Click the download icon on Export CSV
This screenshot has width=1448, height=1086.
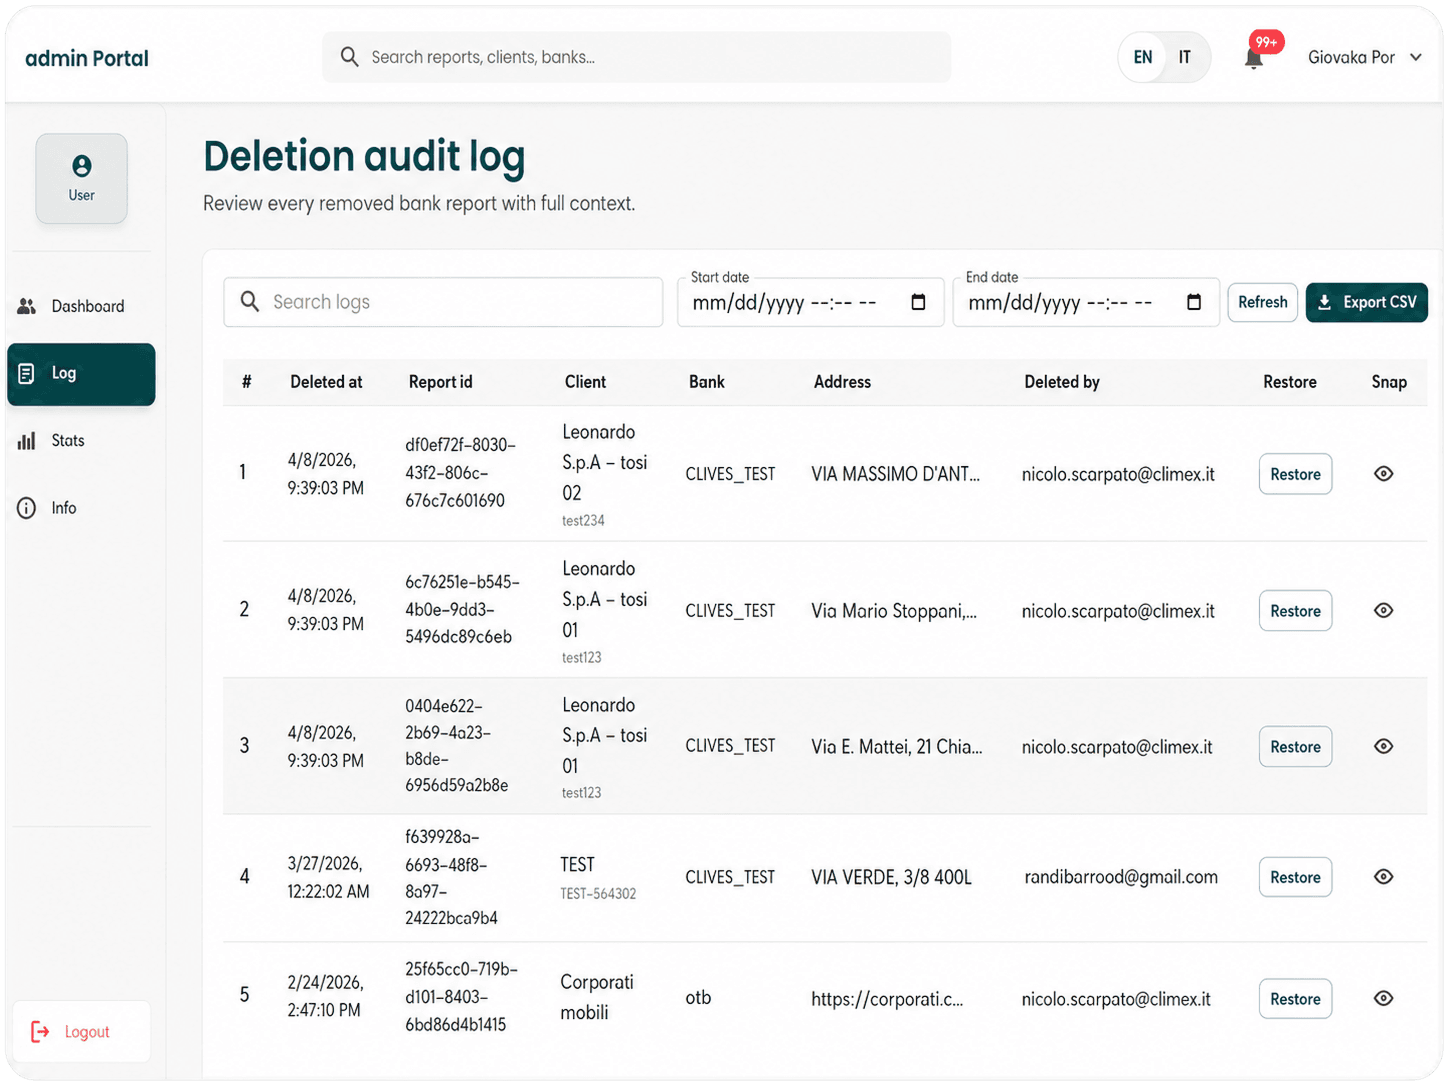[1324, 302]
